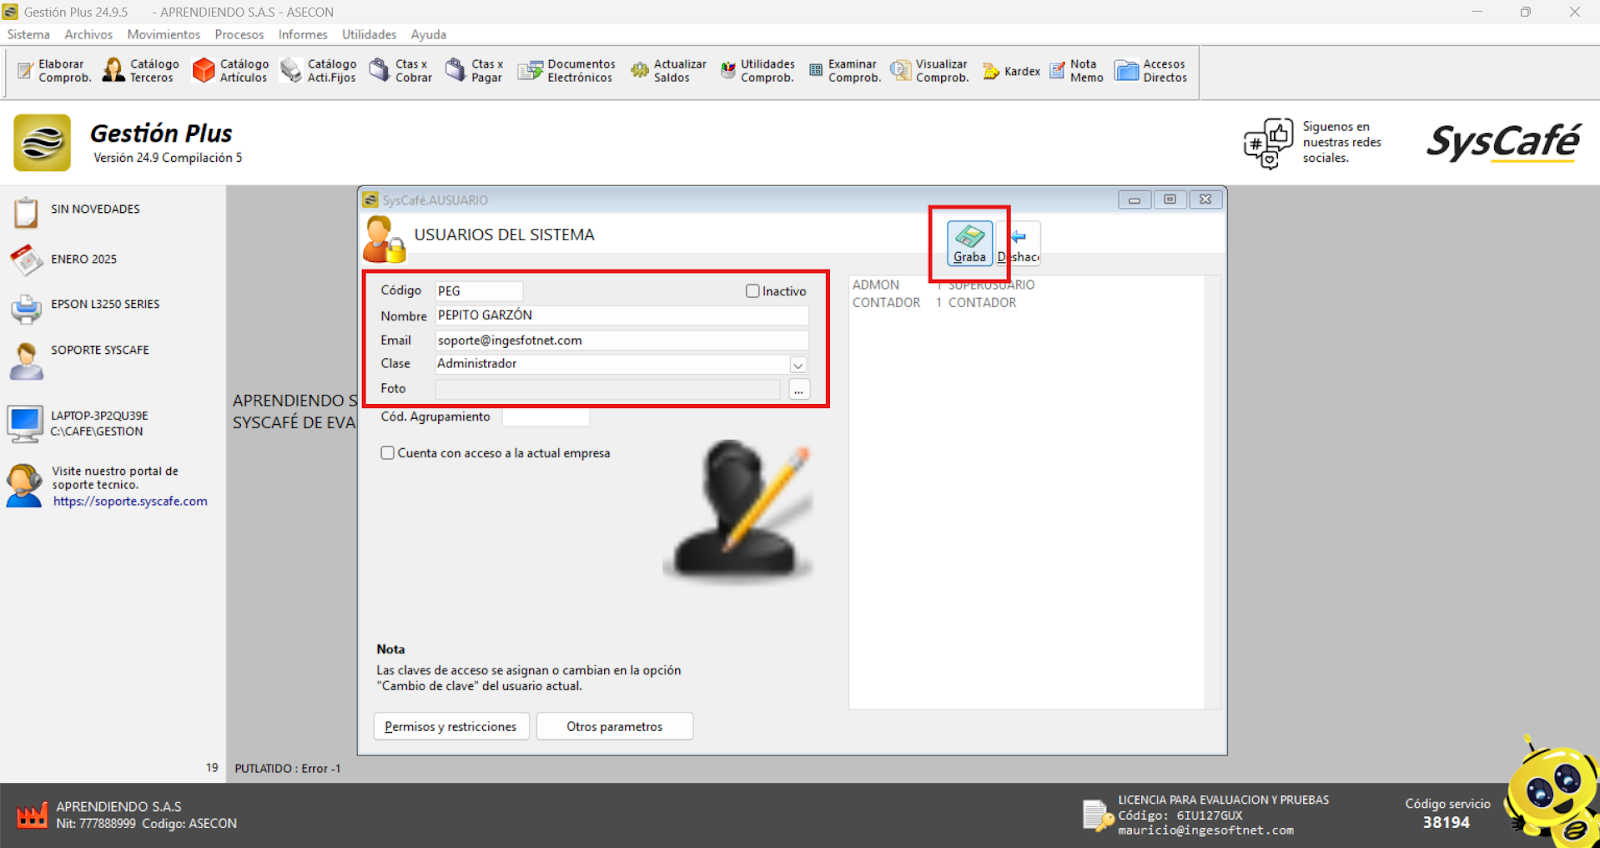Toggle the Inactivo checkbox
Image resolution: width=1600 pixels, height=848 pixels.
753,291
